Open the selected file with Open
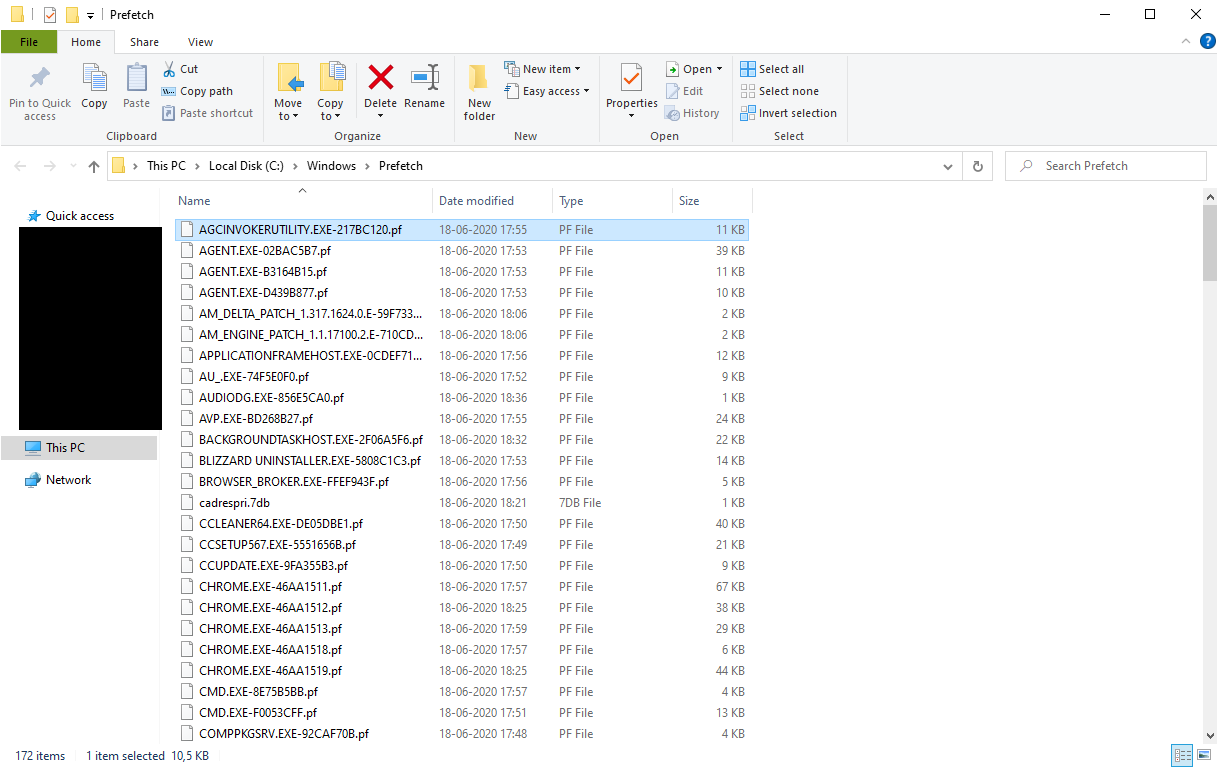The image size is (1217, 768). pyautogui.click(x=689, y=69)
